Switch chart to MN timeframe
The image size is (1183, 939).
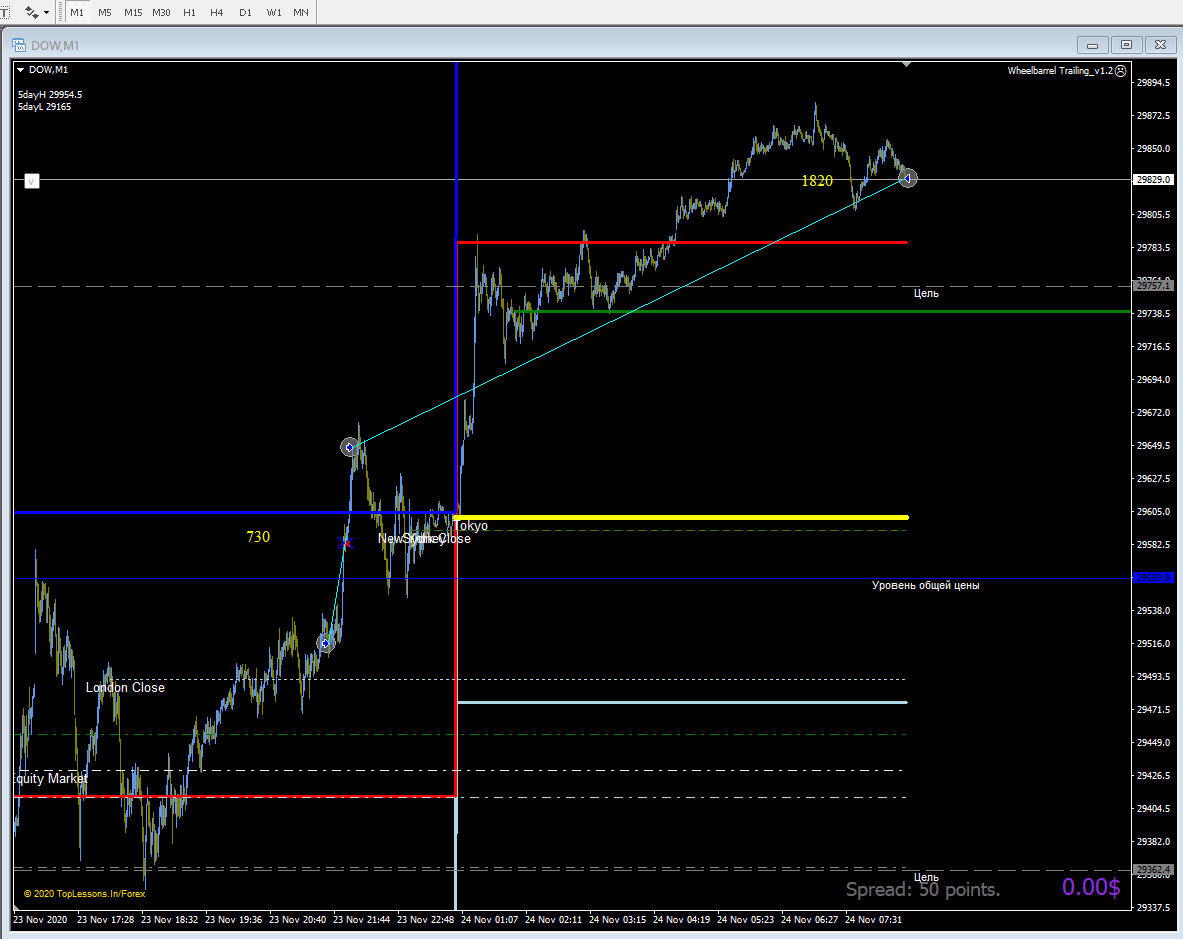click(x=301, y=12)
